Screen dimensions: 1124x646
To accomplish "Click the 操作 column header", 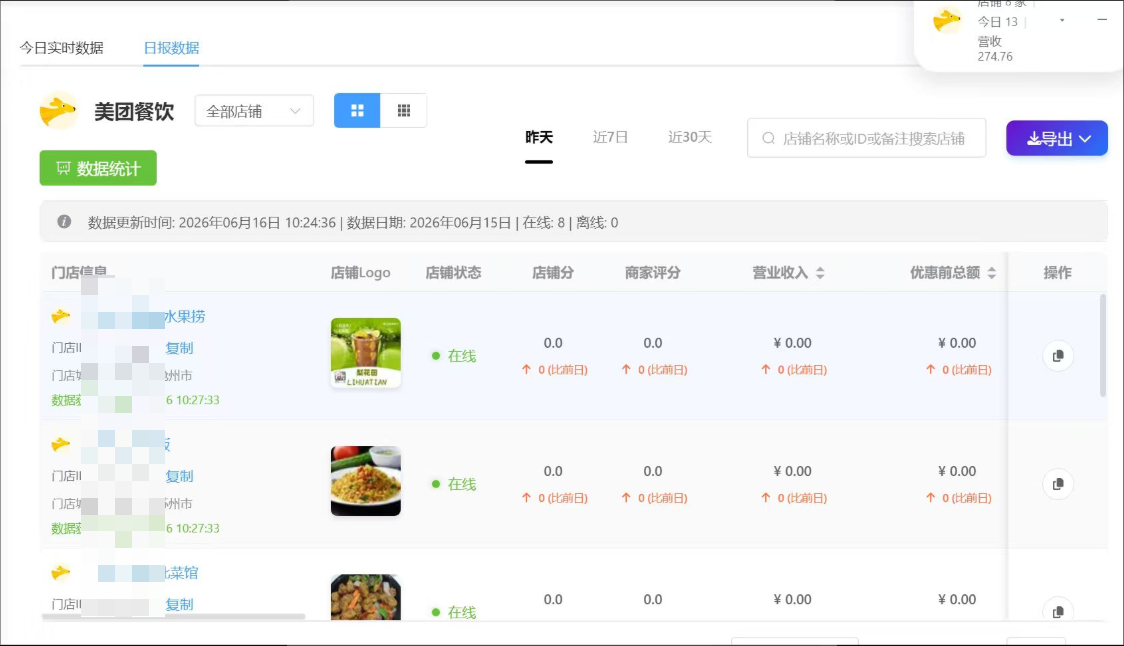I will point(1057,273).
